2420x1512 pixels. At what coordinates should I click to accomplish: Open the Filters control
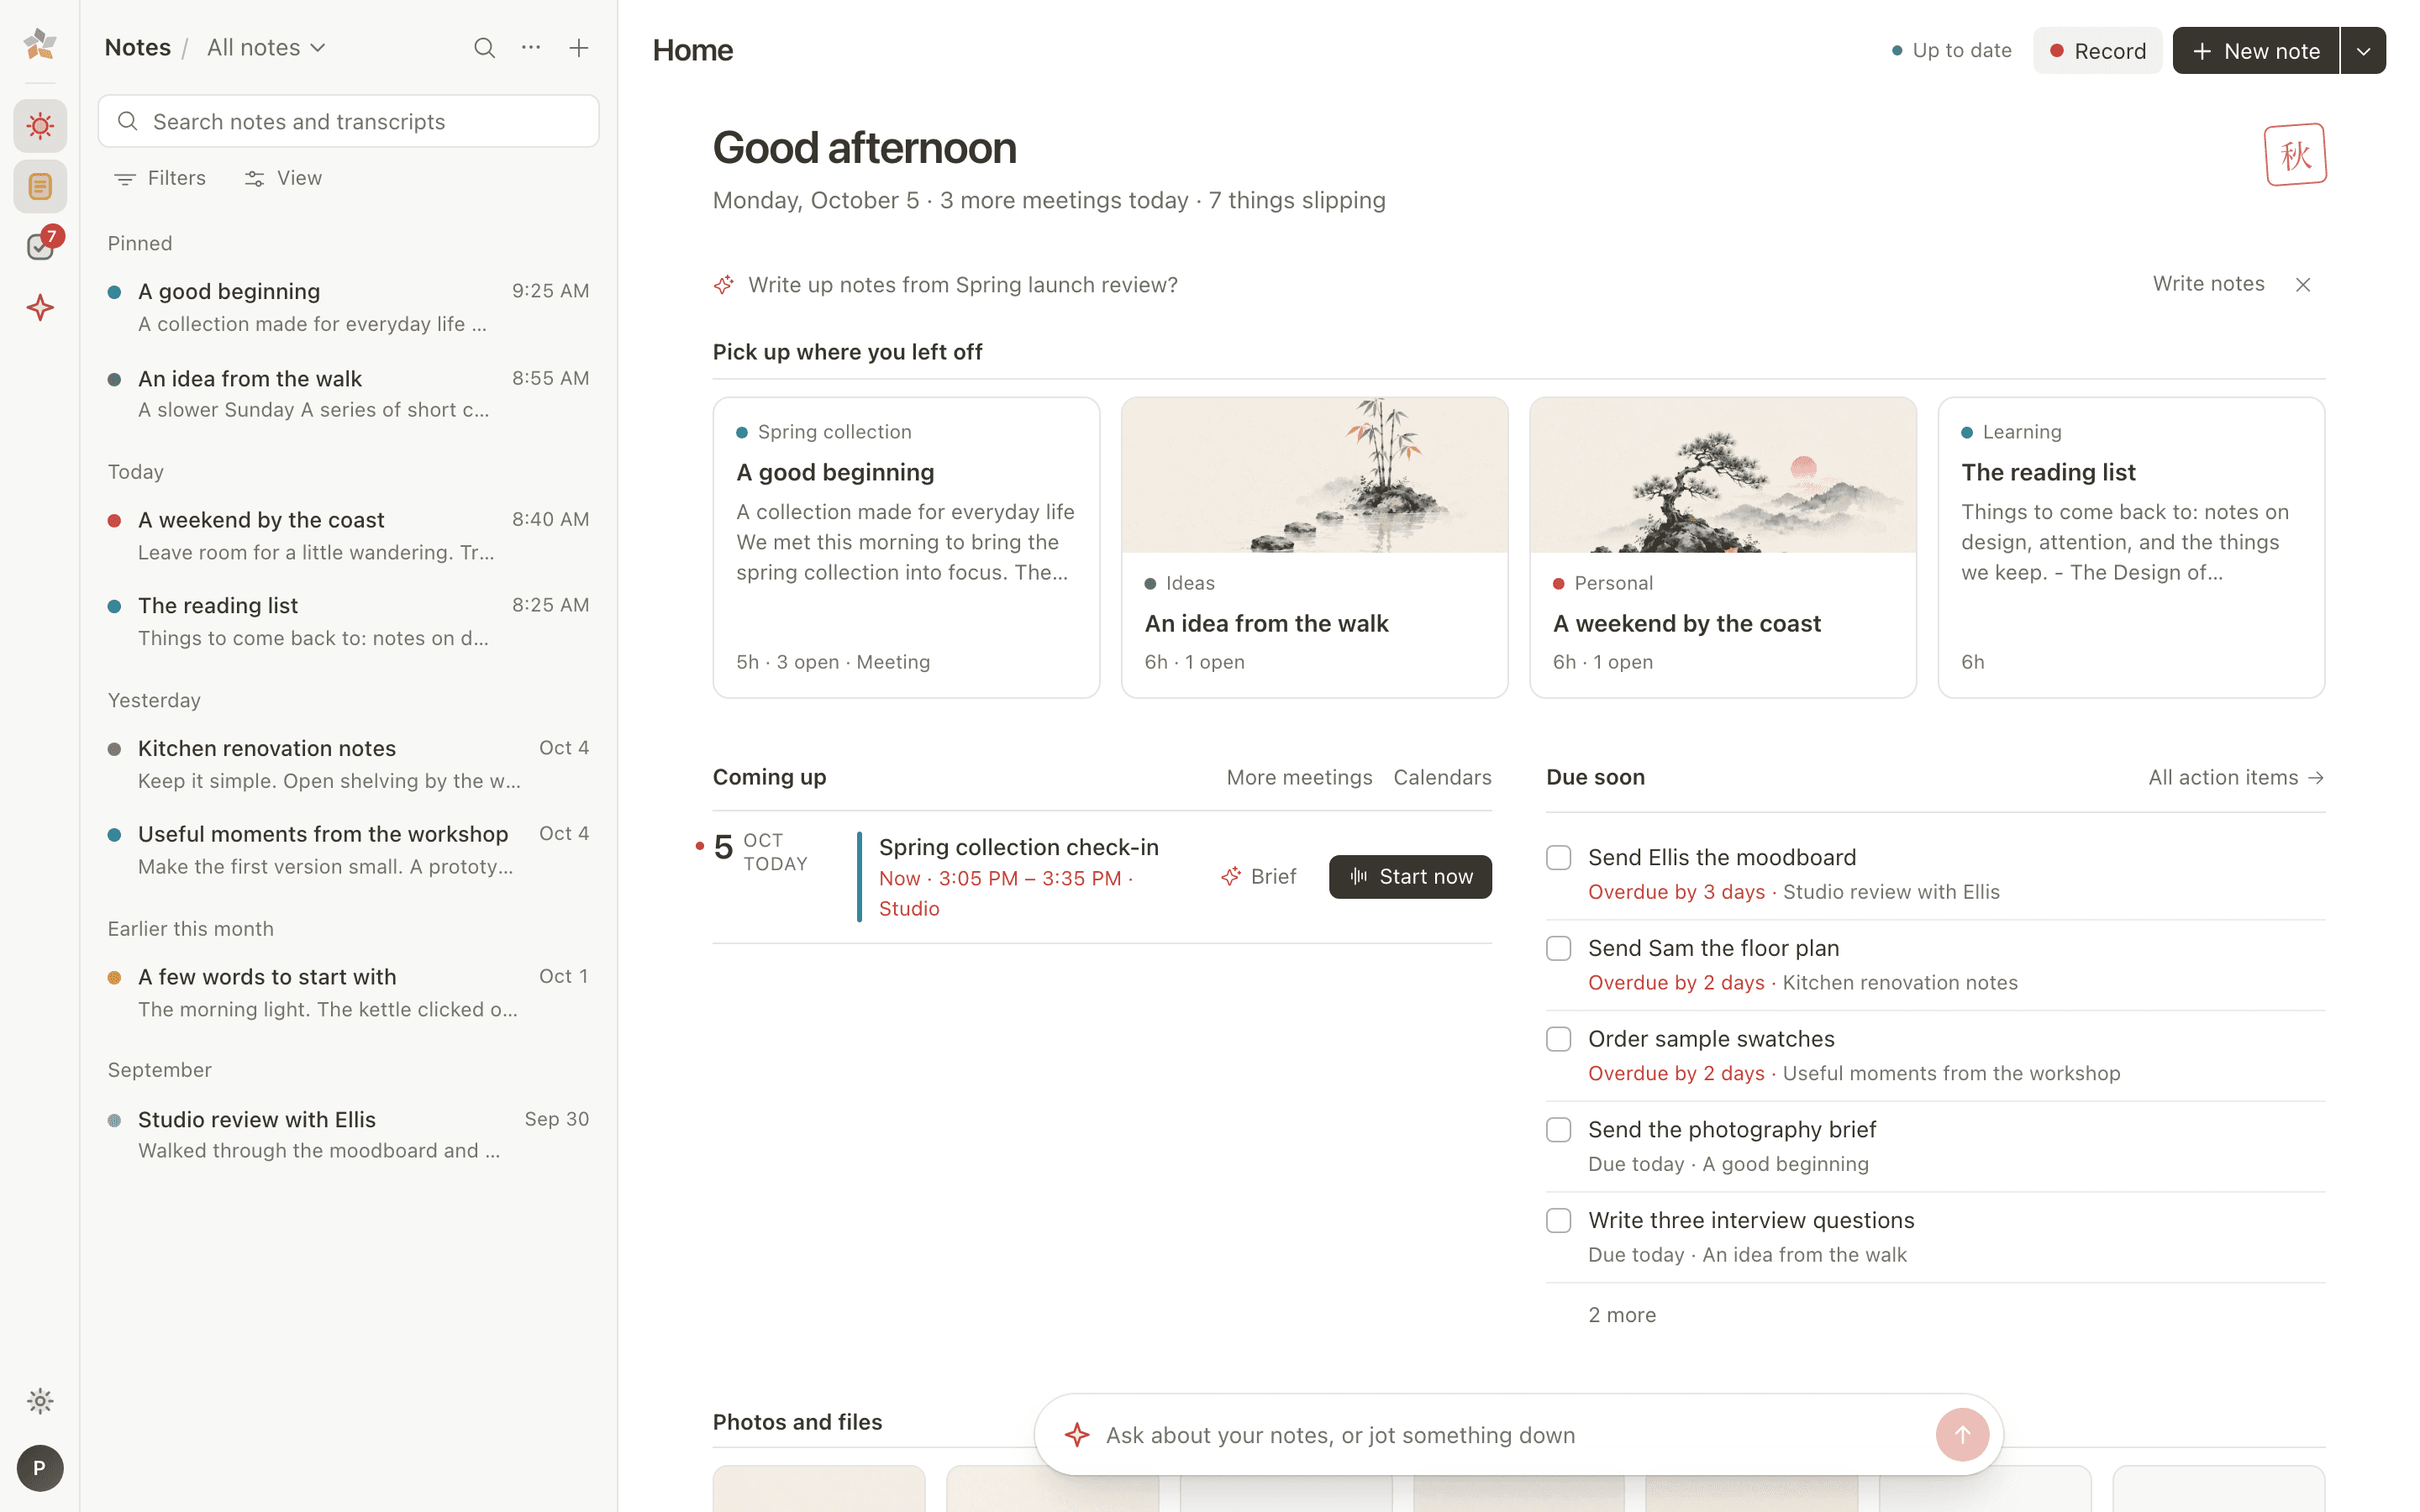coord(160,178)
